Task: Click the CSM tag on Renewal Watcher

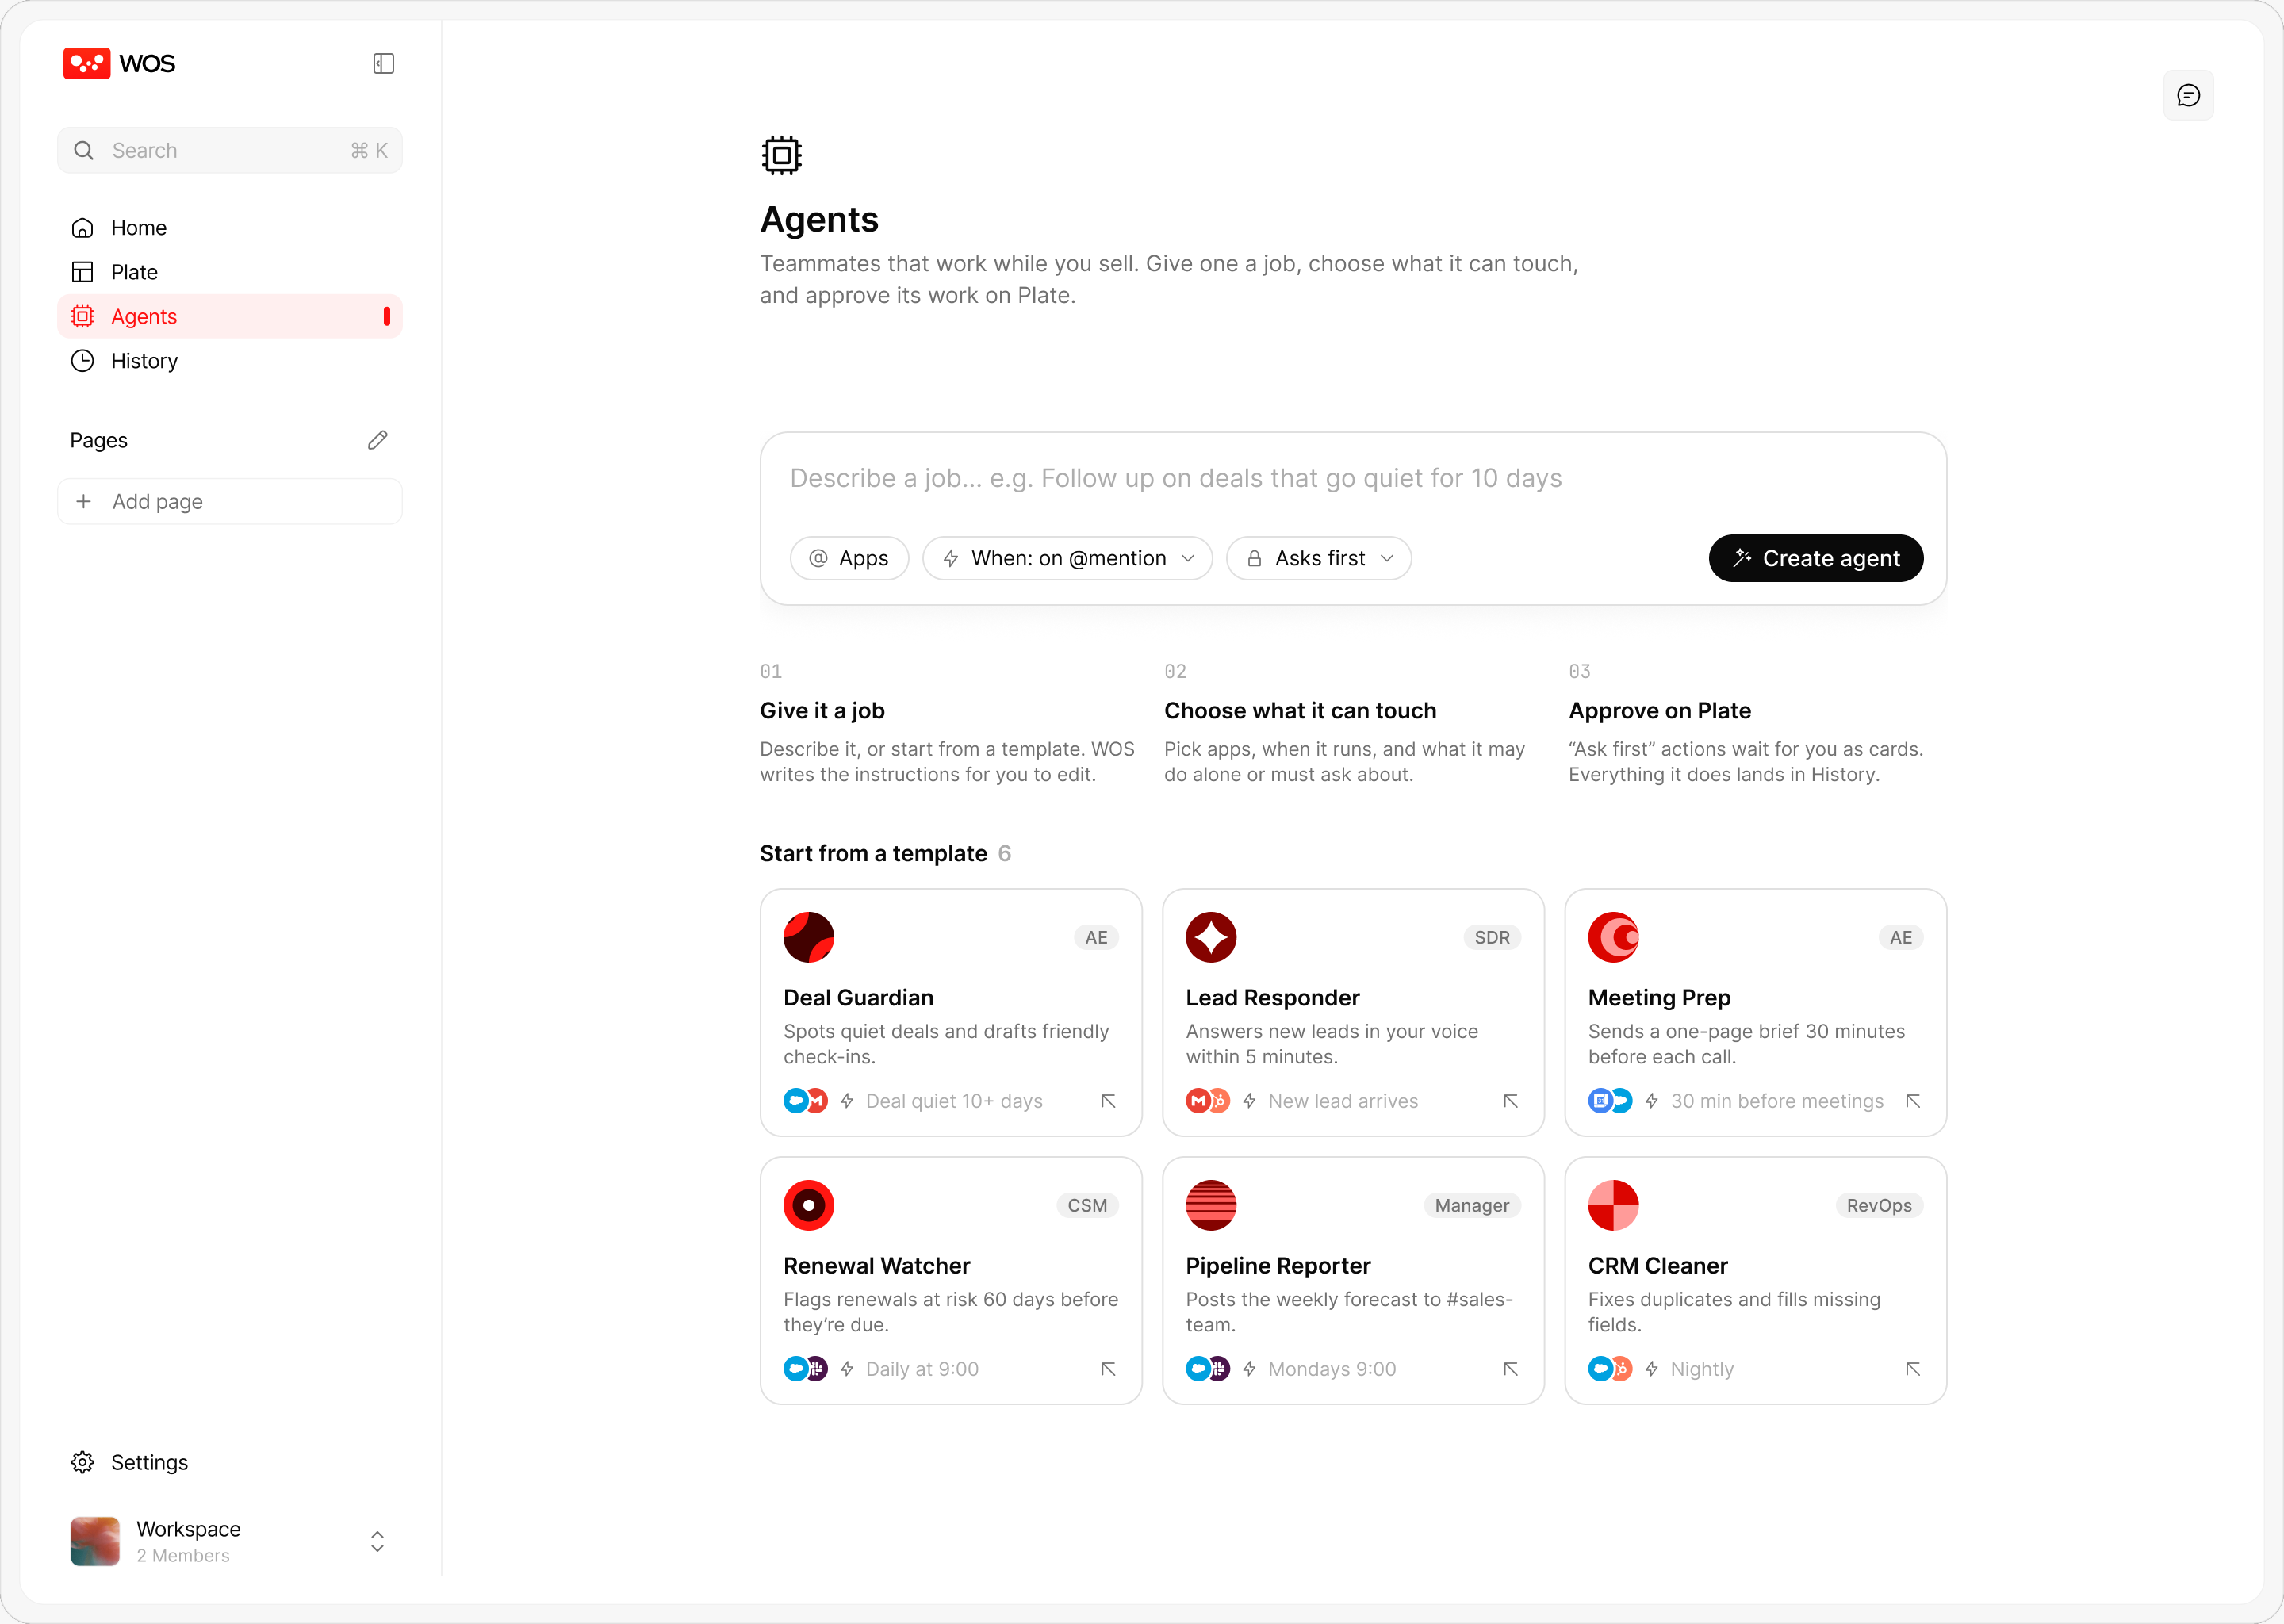Action: pos(1086,1205)
